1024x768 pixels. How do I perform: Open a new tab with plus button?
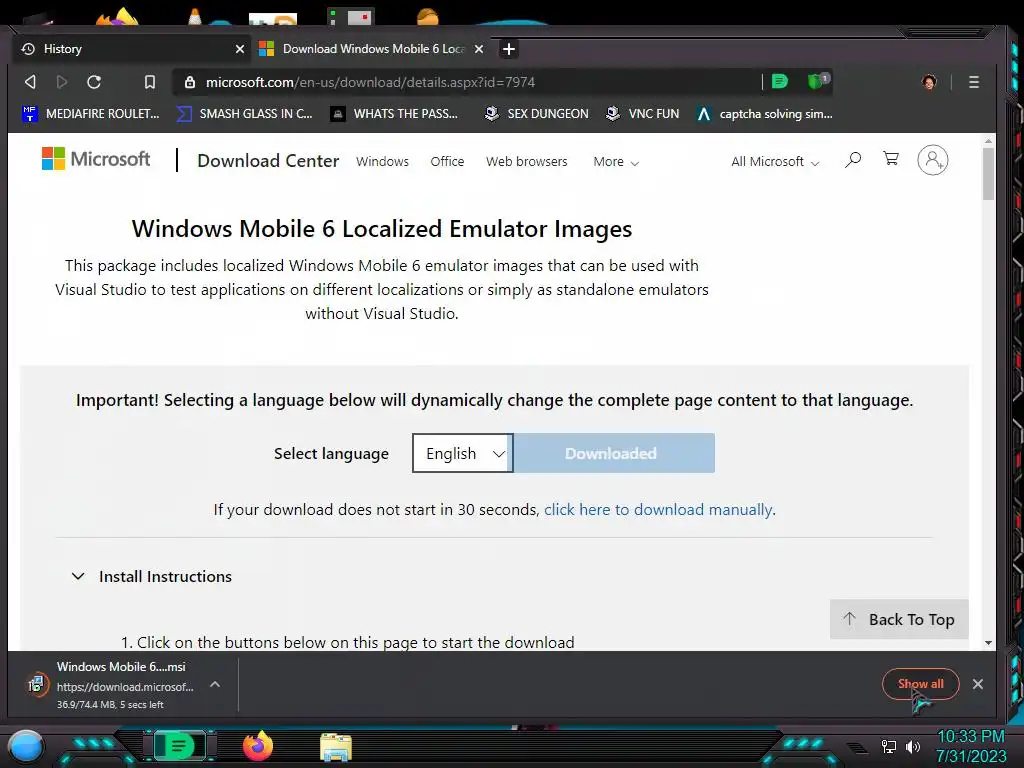509,49
